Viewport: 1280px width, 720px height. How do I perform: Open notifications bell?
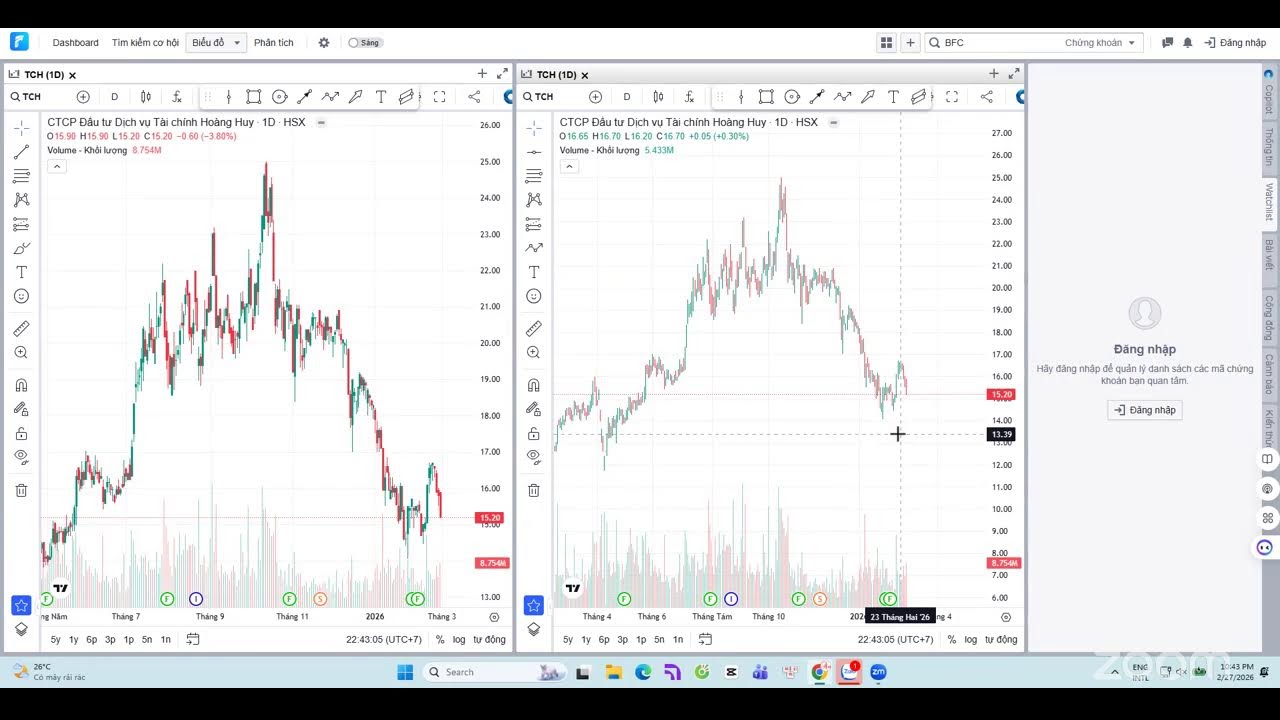pyautogui.click(x=1188, y=43)
